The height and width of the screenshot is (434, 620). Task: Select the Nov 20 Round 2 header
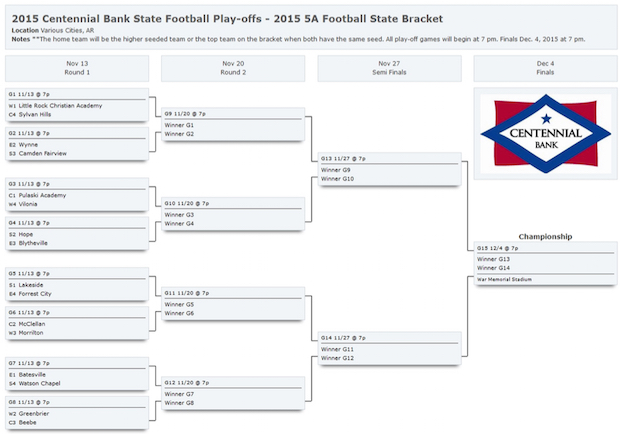coord(233,68)
